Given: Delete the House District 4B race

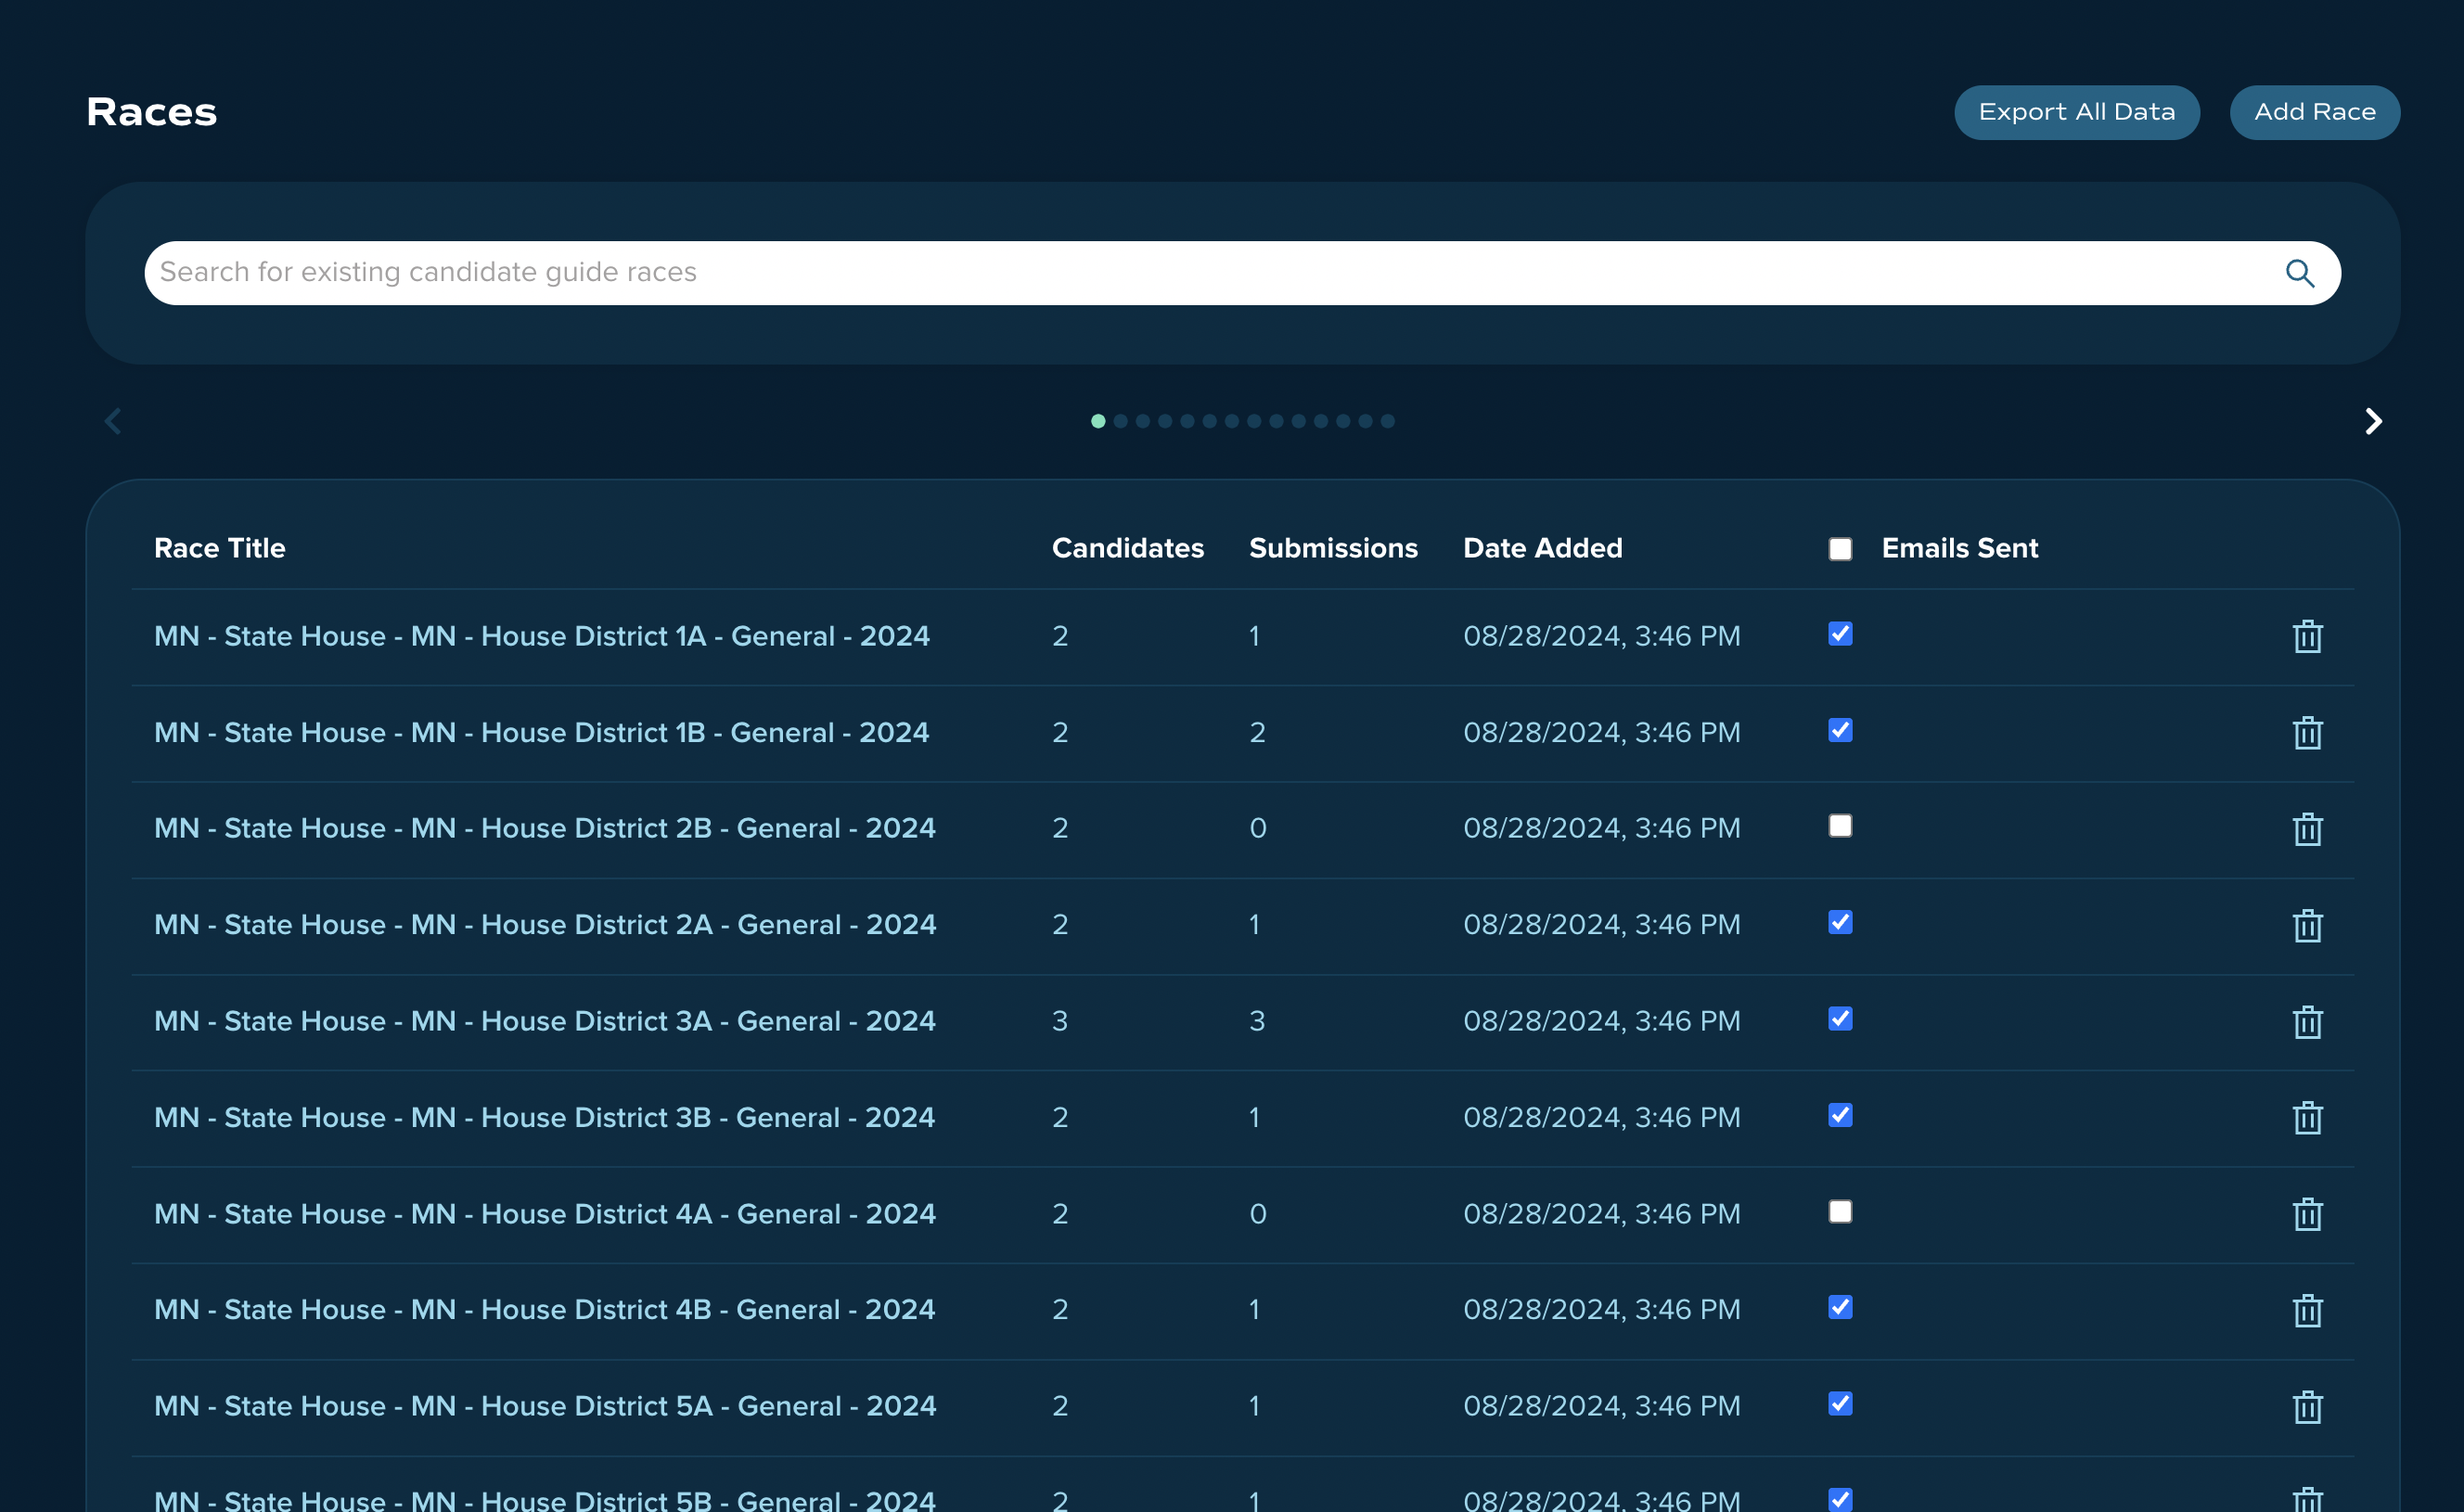Looking at the screenshot, I should (x=2307, y=1310).
